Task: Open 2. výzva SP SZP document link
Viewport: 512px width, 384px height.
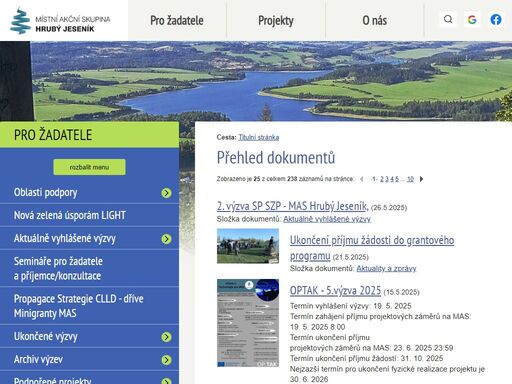Action: [292, 206]
